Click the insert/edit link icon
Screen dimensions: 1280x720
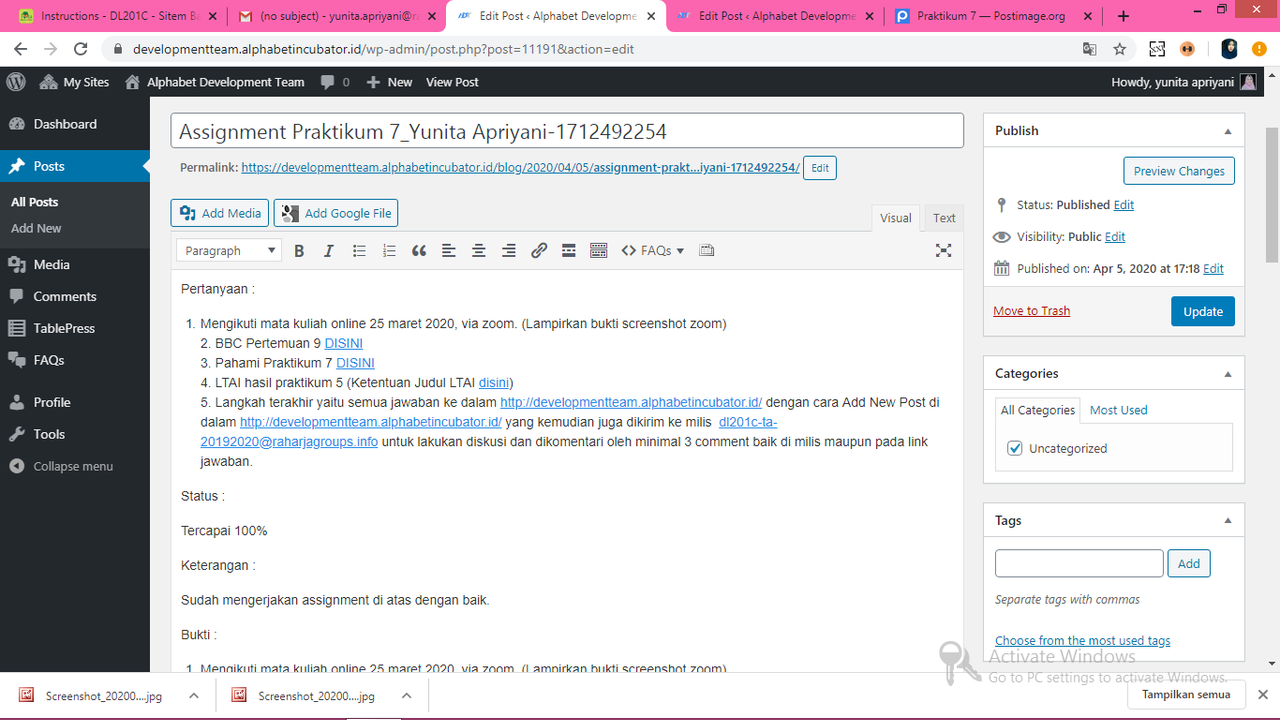pos(539,251)
